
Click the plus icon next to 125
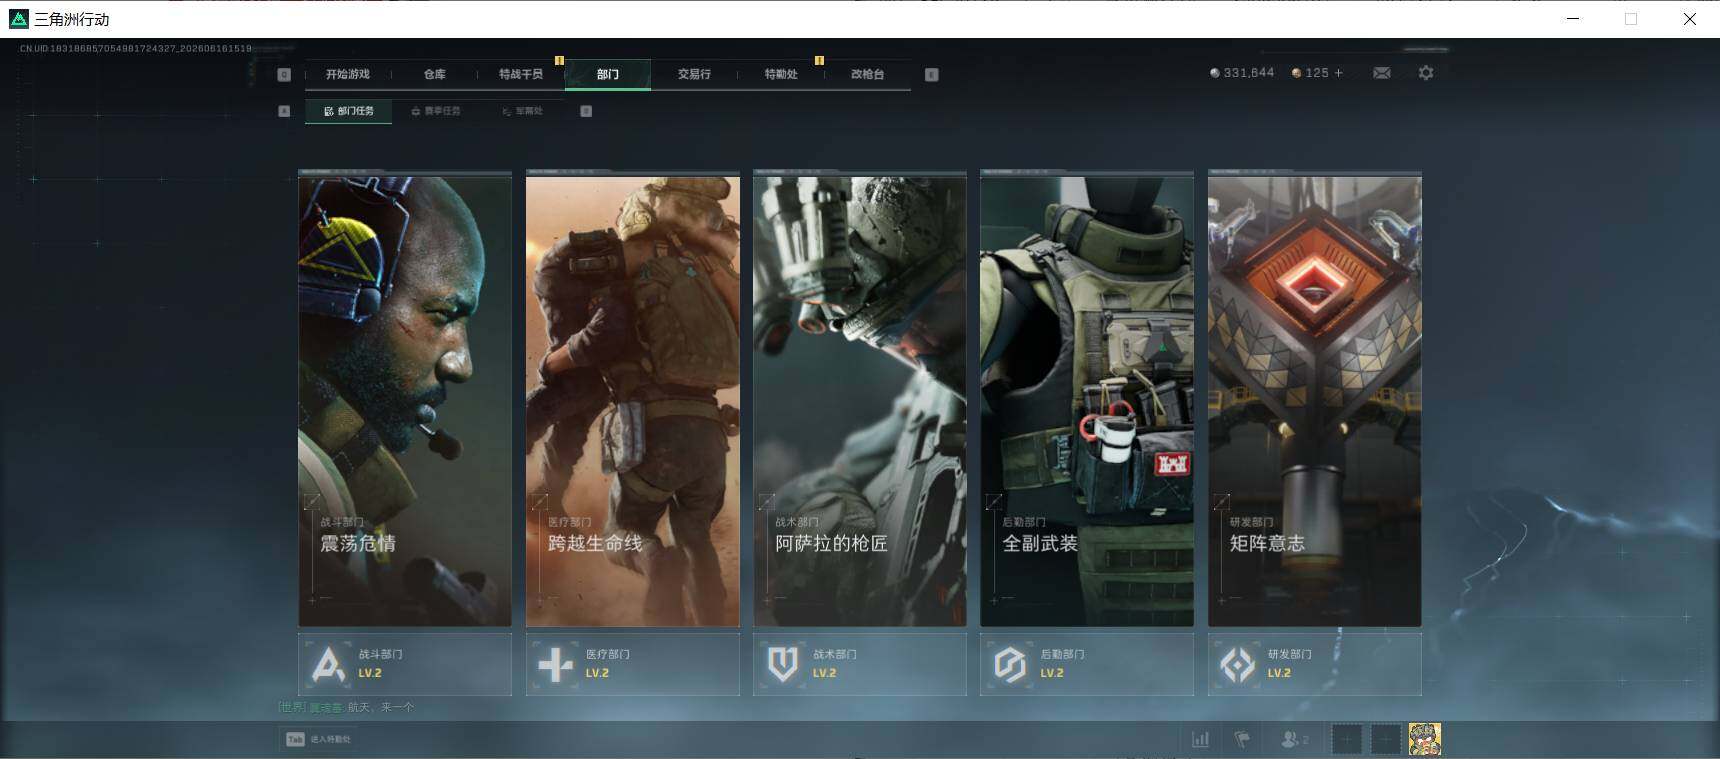(1339, 73)
